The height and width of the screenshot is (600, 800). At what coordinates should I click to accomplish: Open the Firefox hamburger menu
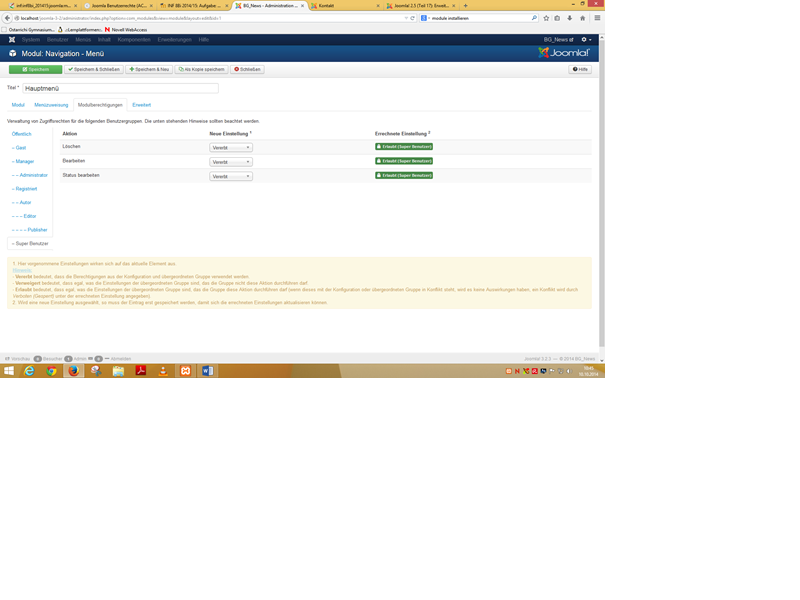pyautogui.click(x=597, y=18)
